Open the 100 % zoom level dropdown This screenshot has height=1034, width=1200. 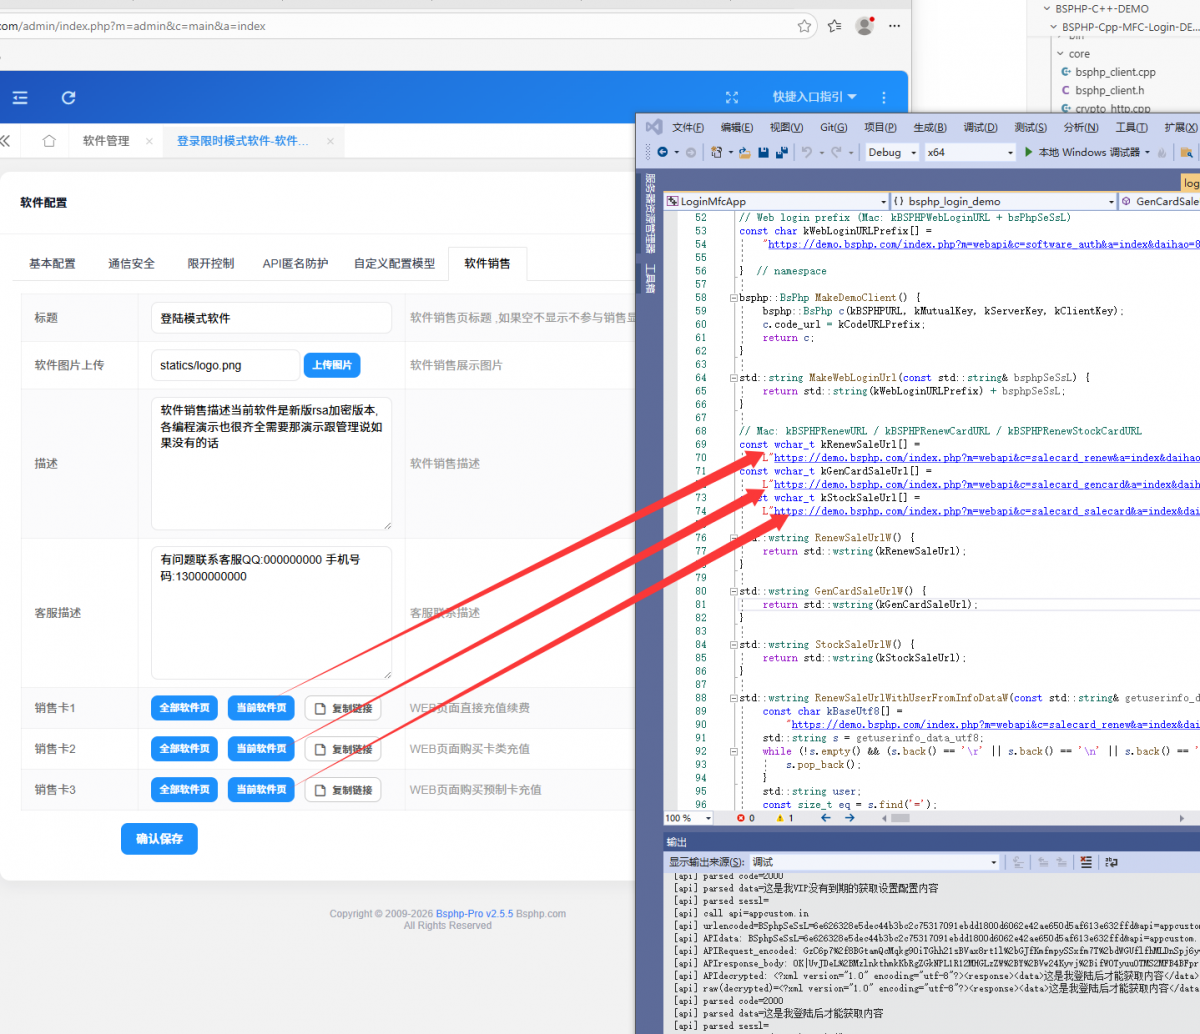click(x=689, y=818)
